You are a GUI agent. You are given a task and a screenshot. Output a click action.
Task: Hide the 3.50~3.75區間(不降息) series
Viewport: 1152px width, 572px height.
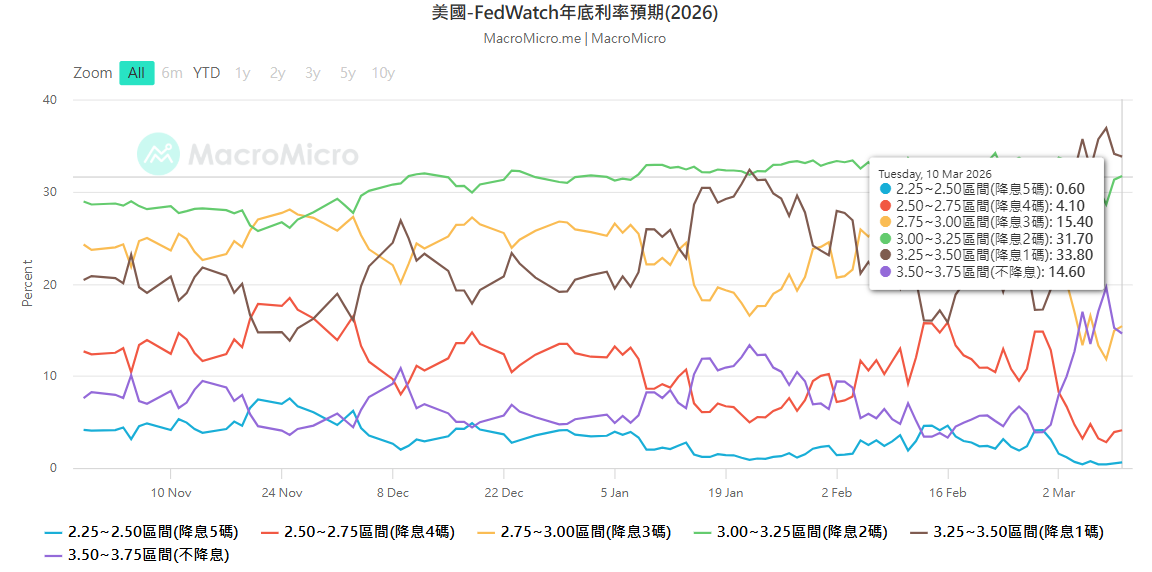click(x=148, y=554)
